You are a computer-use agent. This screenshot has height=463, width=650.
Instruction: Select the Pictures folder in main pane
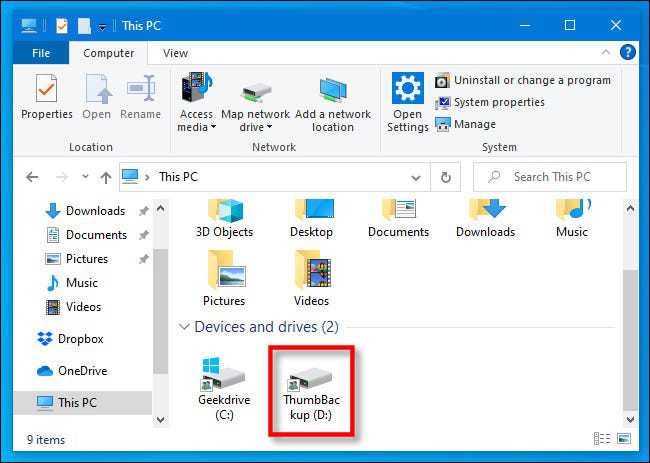click(x=224, y=278)
